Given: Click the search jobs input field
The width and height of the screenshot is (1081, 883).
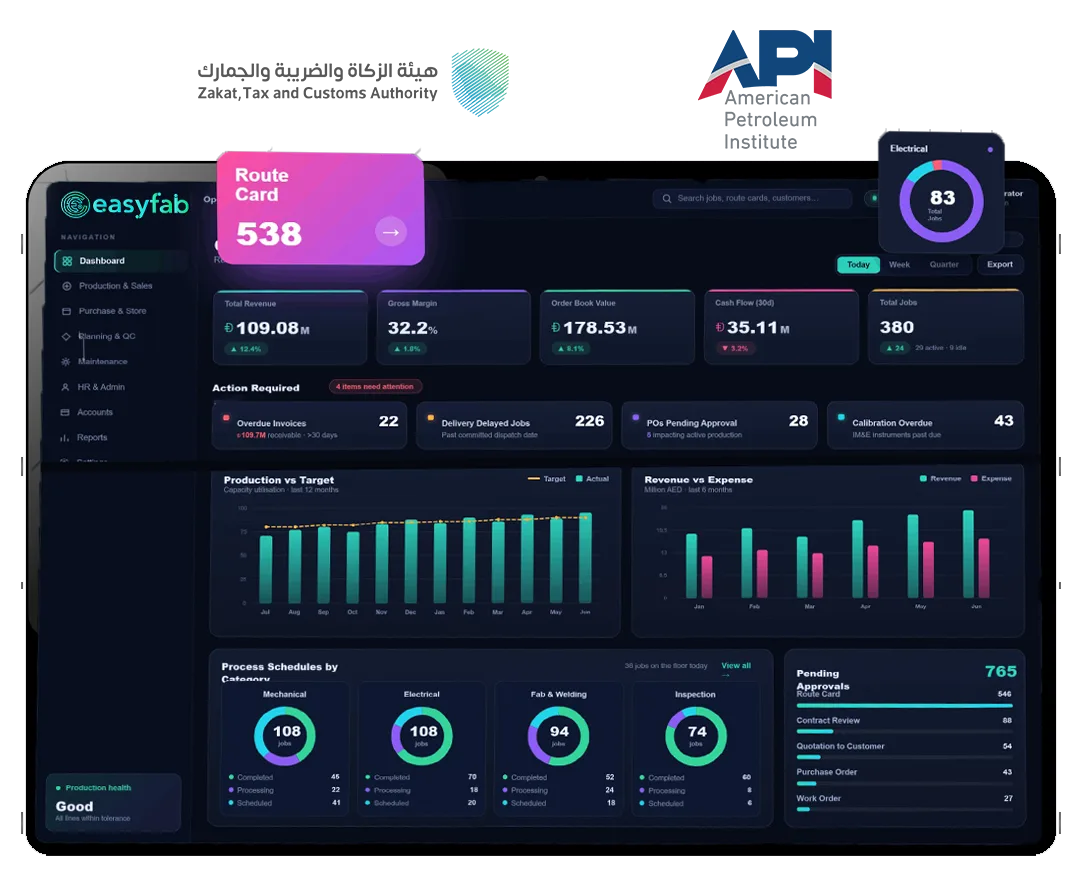Looking at the screenshot, I should pyautogui.click(x=752, y=199).
